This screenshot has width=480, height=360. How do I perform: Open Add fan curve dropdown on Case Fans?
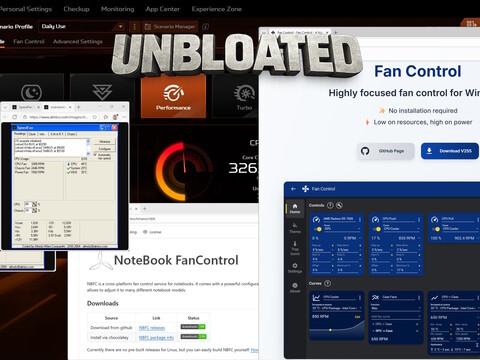click(396, 316)
